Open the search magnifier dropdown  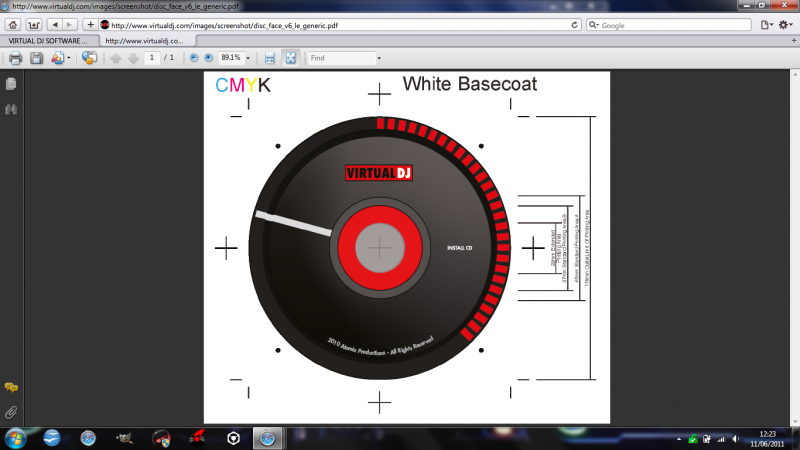pos(593,25)
